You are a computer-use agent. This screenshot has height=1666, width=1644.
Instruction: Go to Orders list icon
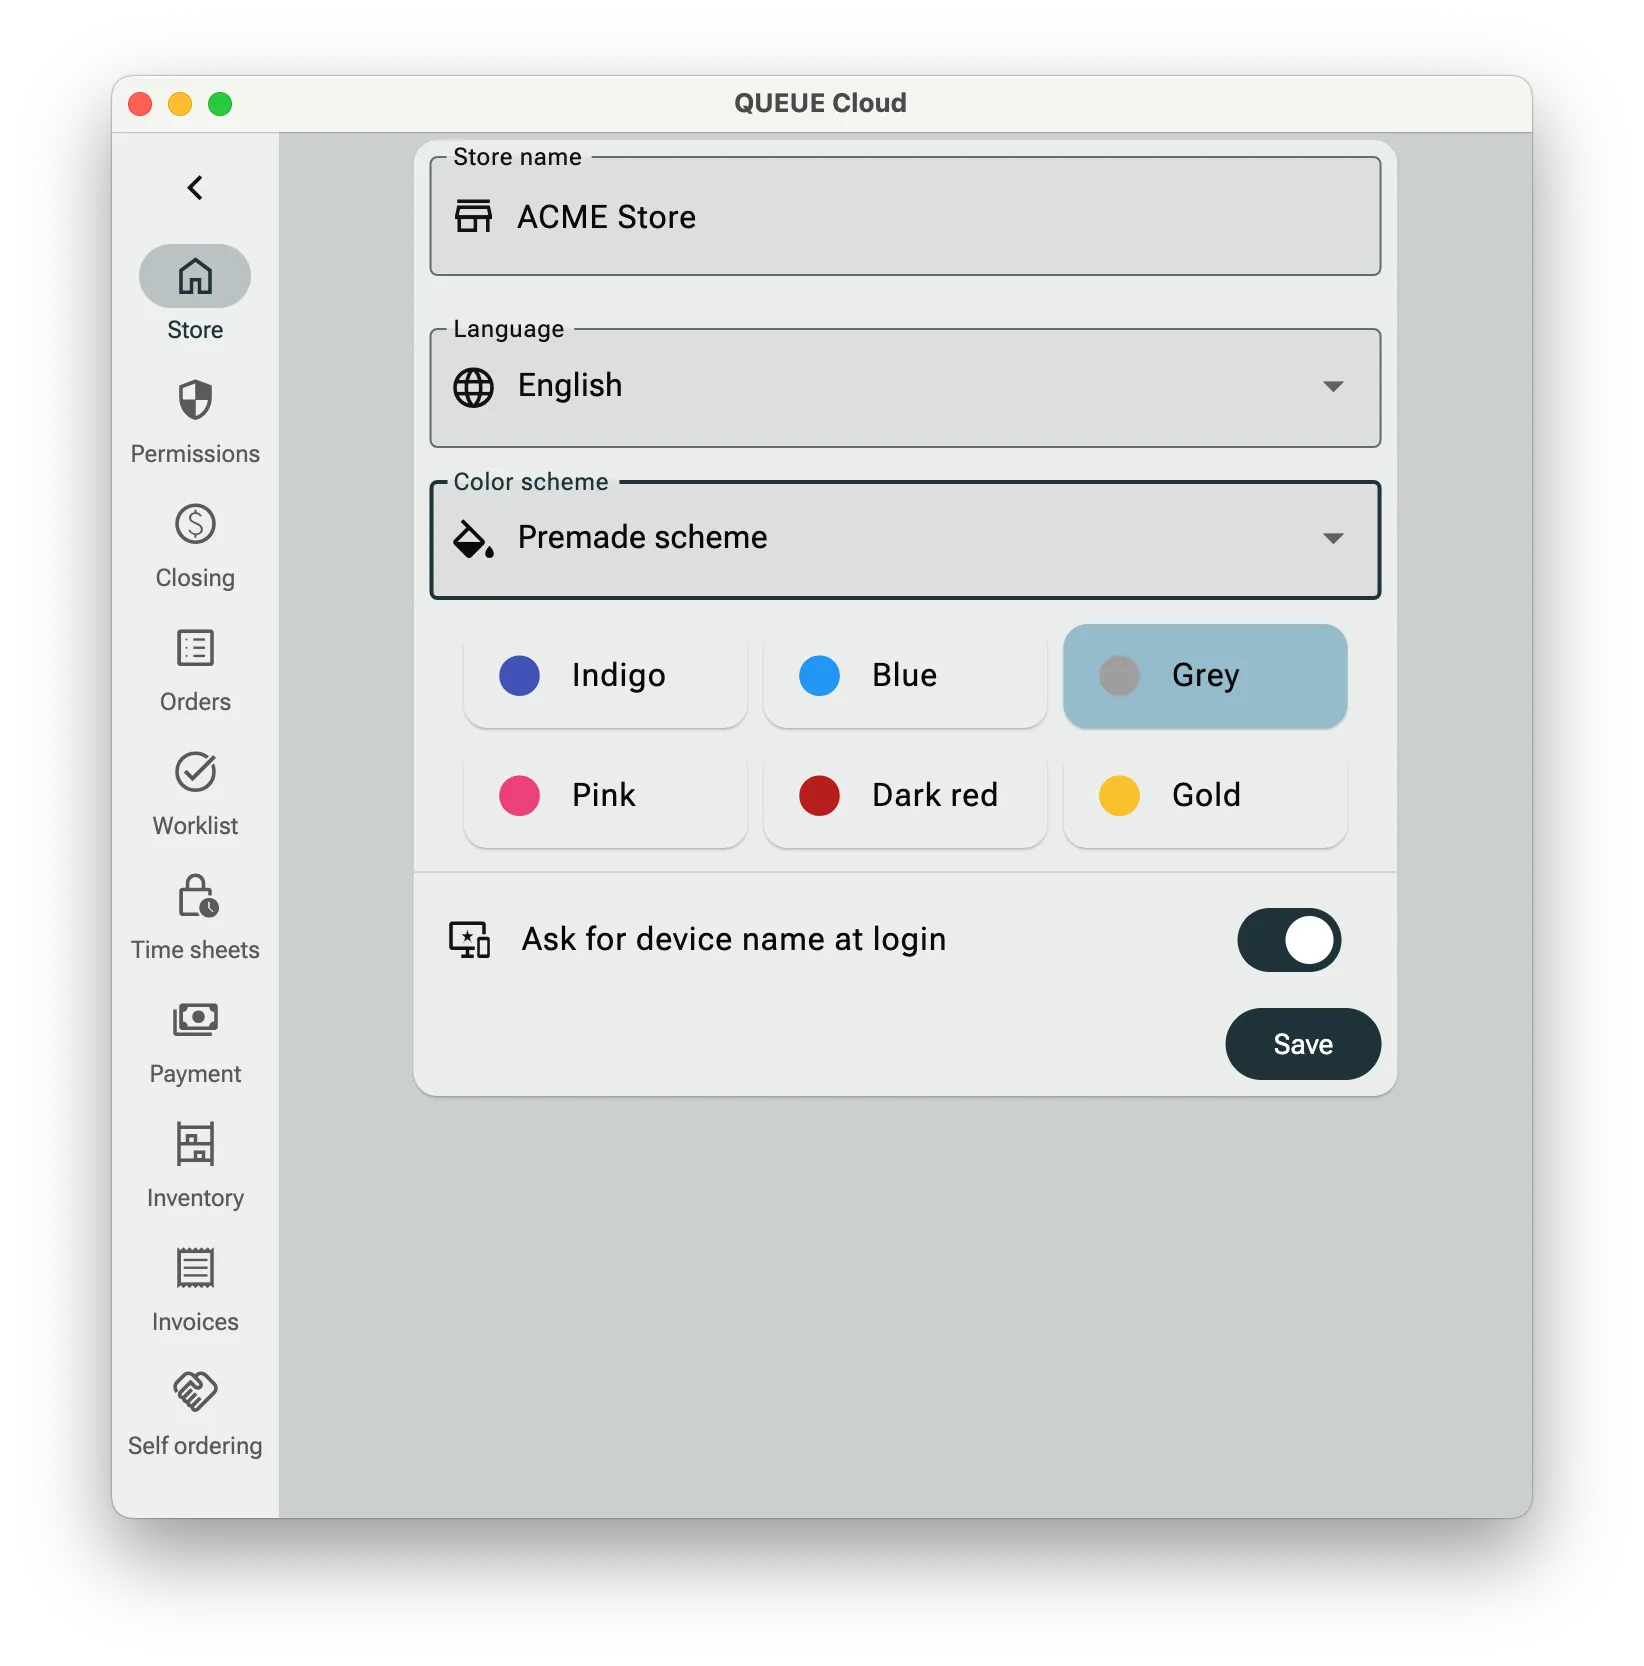[195, 648]
